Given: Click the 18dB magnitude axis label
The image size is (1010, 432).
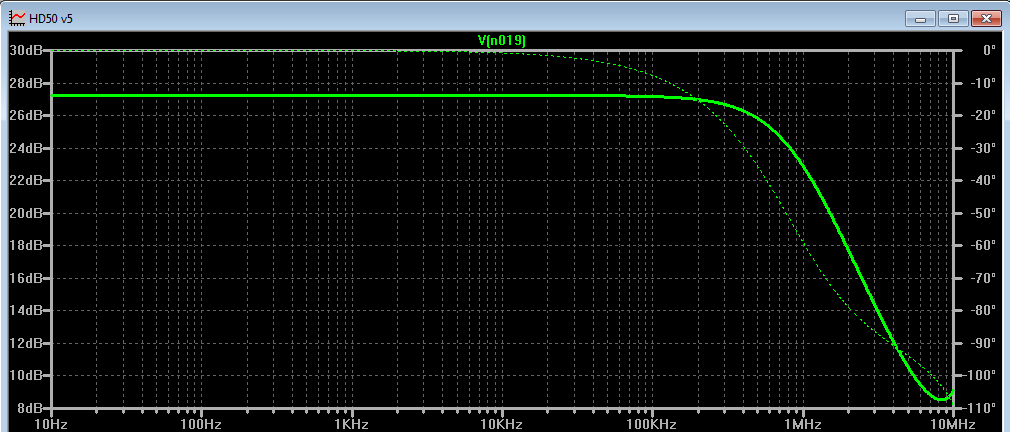Looking at the screenshot, I should click(25, 245).
